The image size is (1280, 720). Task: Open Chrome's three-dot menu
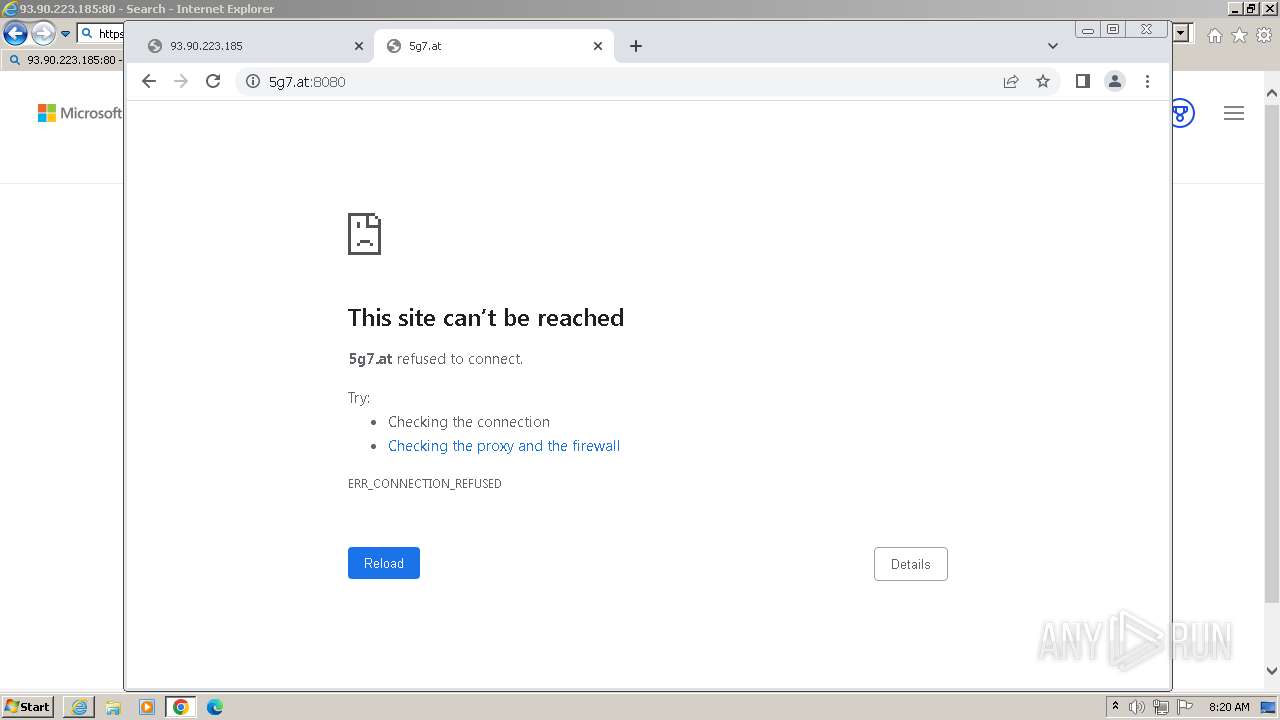1147,81
